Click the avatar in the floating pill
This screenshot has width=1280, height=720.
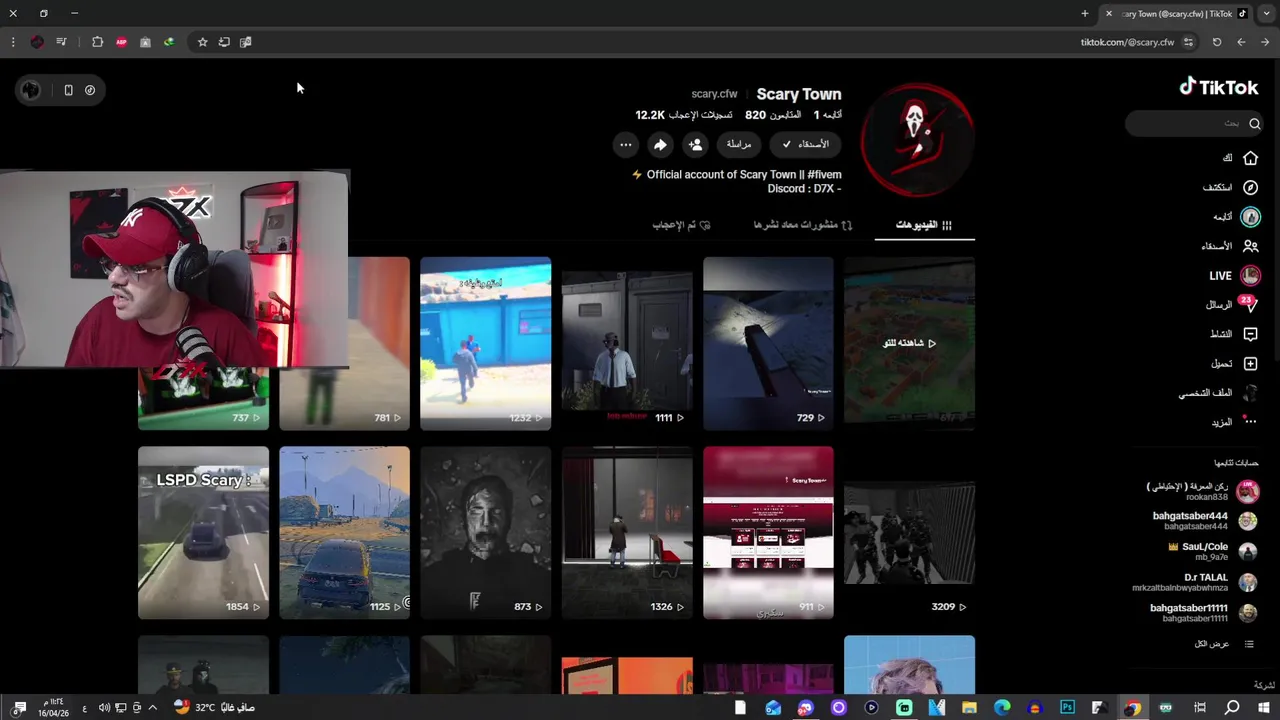[x=31, y=90]
